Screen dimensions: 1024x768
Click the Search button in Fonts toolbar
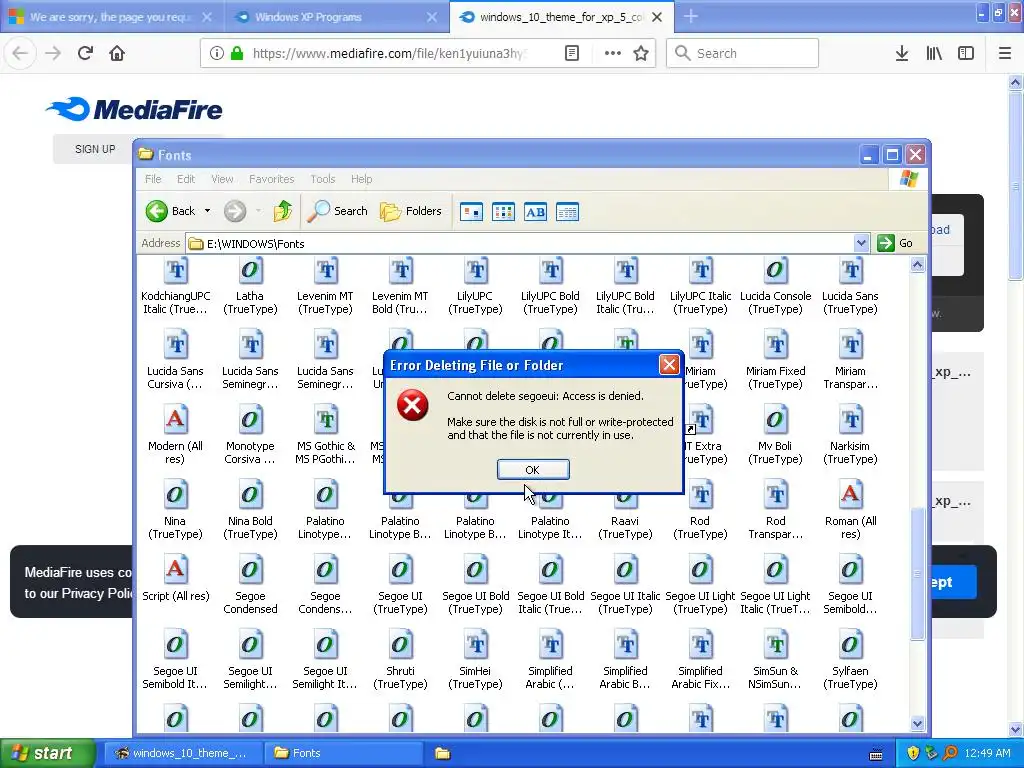tap(338, 211)
